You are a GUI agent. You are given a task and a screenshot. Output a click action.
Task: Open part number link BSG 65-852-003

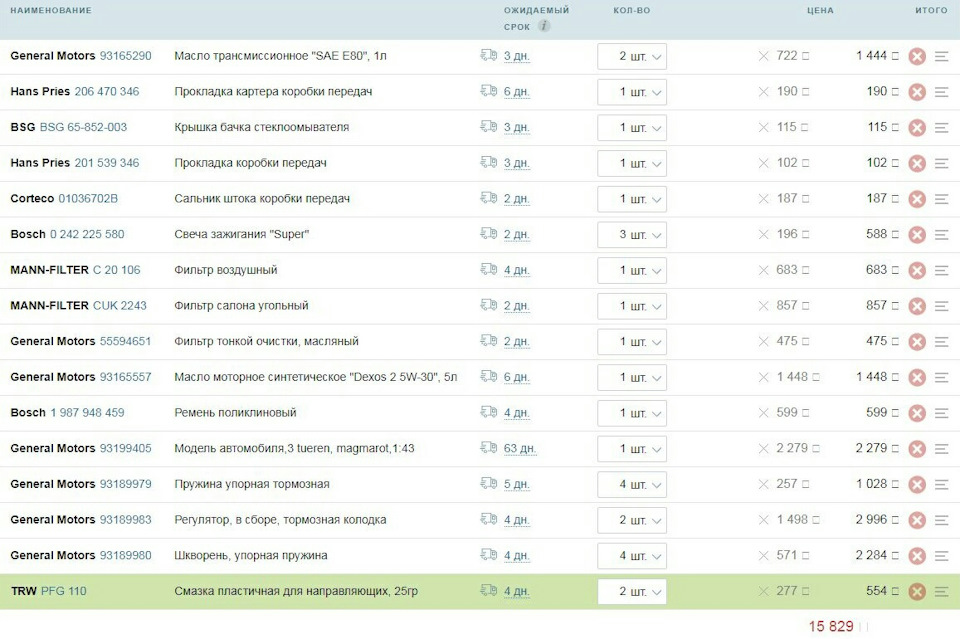click(x=83, y=127)
